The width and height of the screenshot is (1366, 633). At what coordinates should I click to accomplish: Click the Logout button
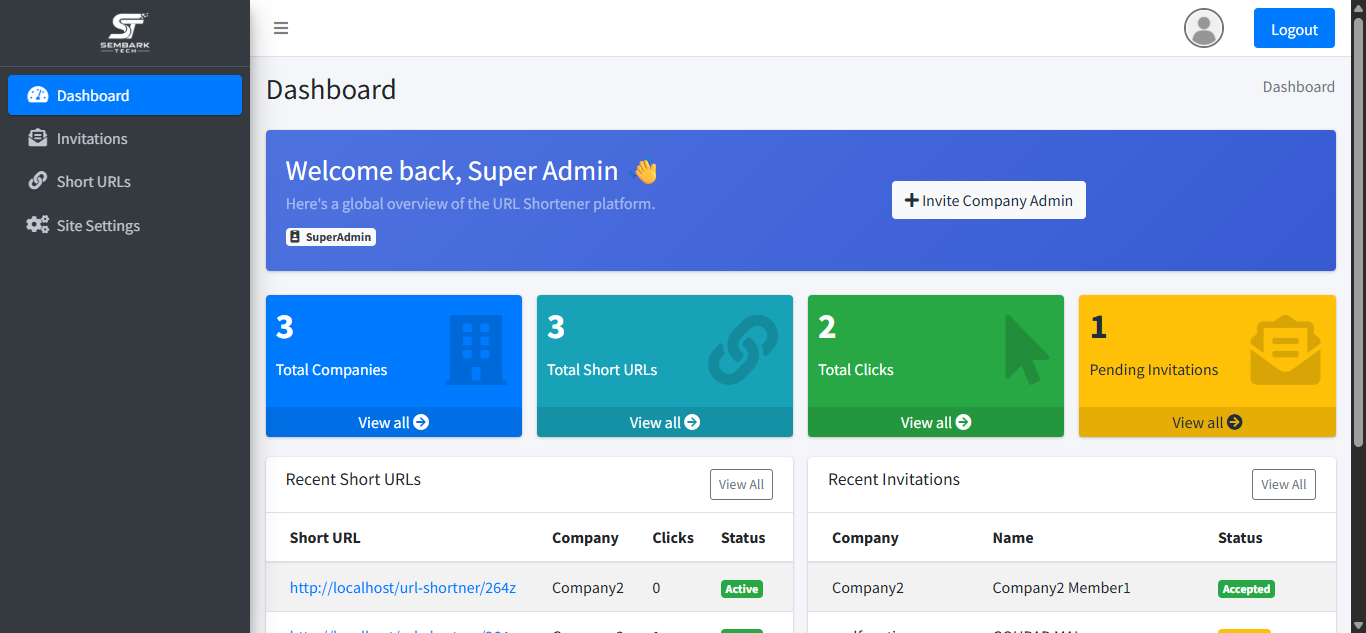point(1294,29)
